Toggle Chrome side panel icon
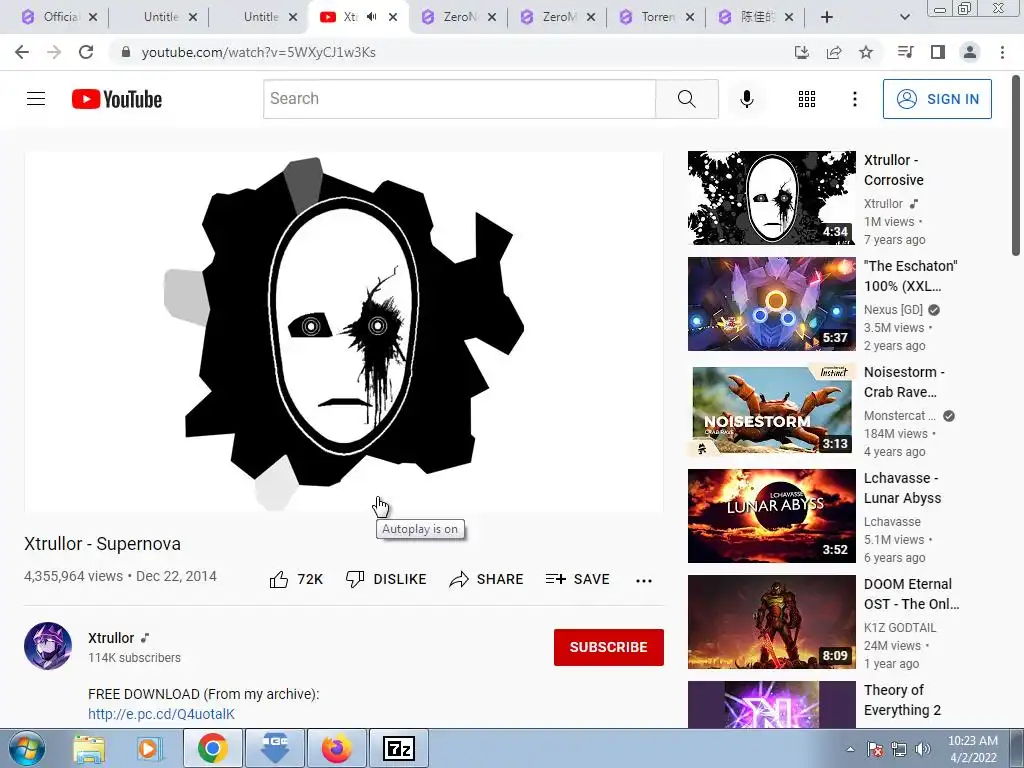Screen dimensions: 1024x768 click(x=938, y=52)
